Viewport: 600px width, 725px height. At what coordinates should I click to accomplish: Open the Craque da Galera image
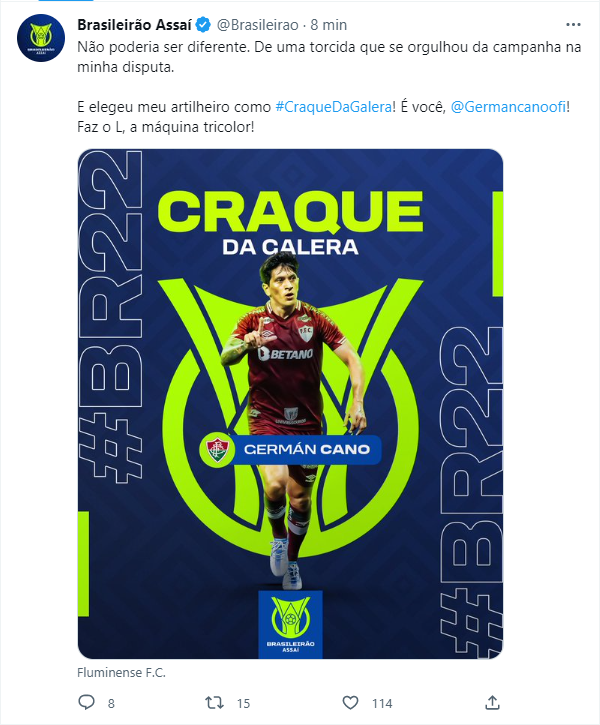point(290,404)
